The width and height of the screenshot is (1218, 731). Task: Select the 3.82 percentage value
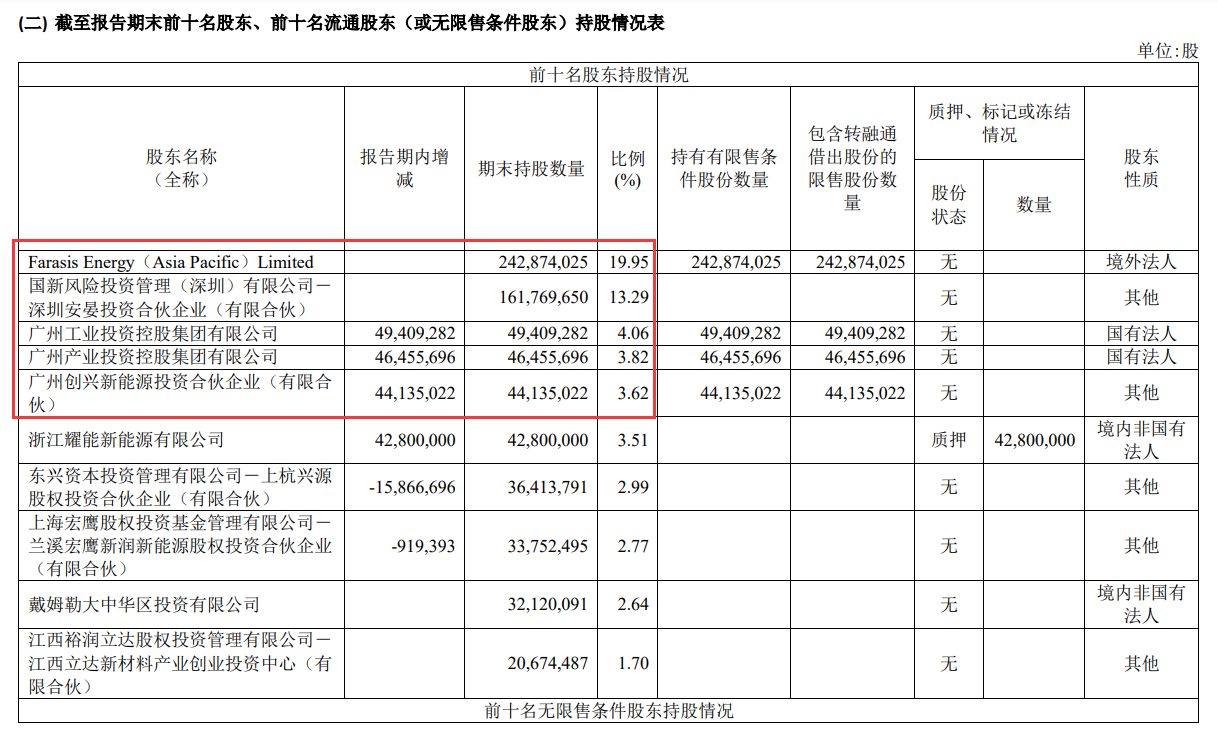tap(632, 357)
